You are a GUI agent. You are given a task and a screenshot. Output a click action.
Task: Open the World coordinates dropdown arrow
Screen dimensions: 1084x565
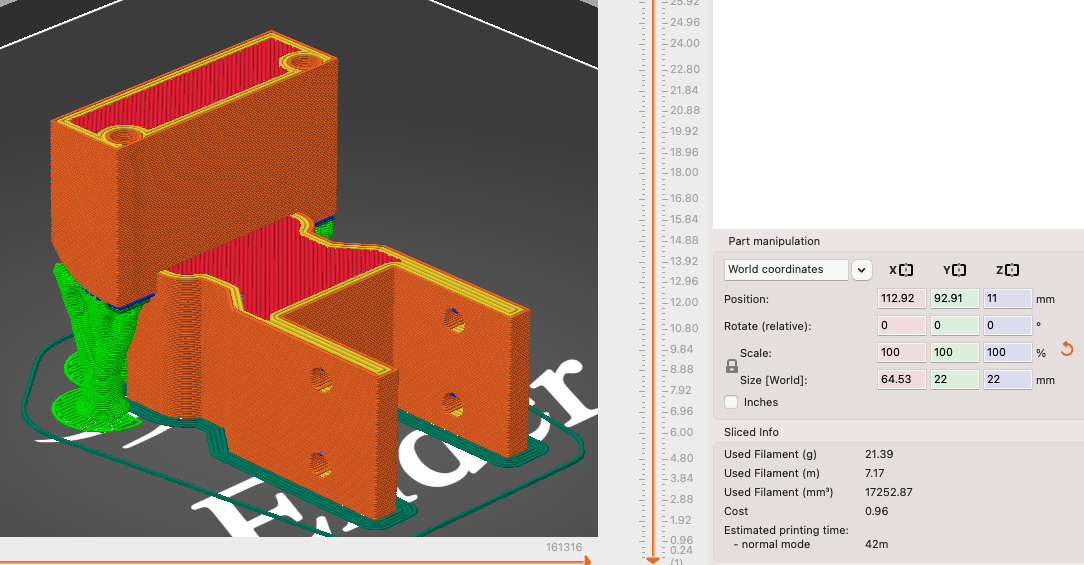point(861,270)
